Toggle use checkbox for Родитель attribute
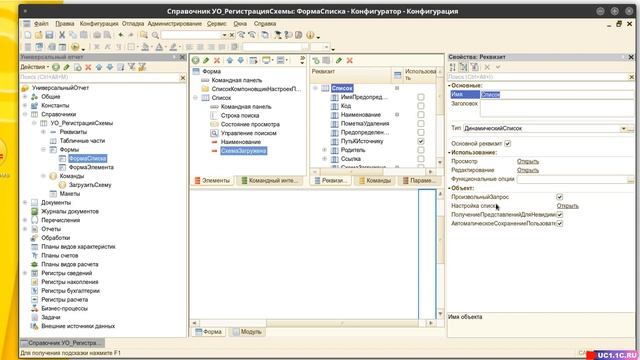 coord(421,150)
